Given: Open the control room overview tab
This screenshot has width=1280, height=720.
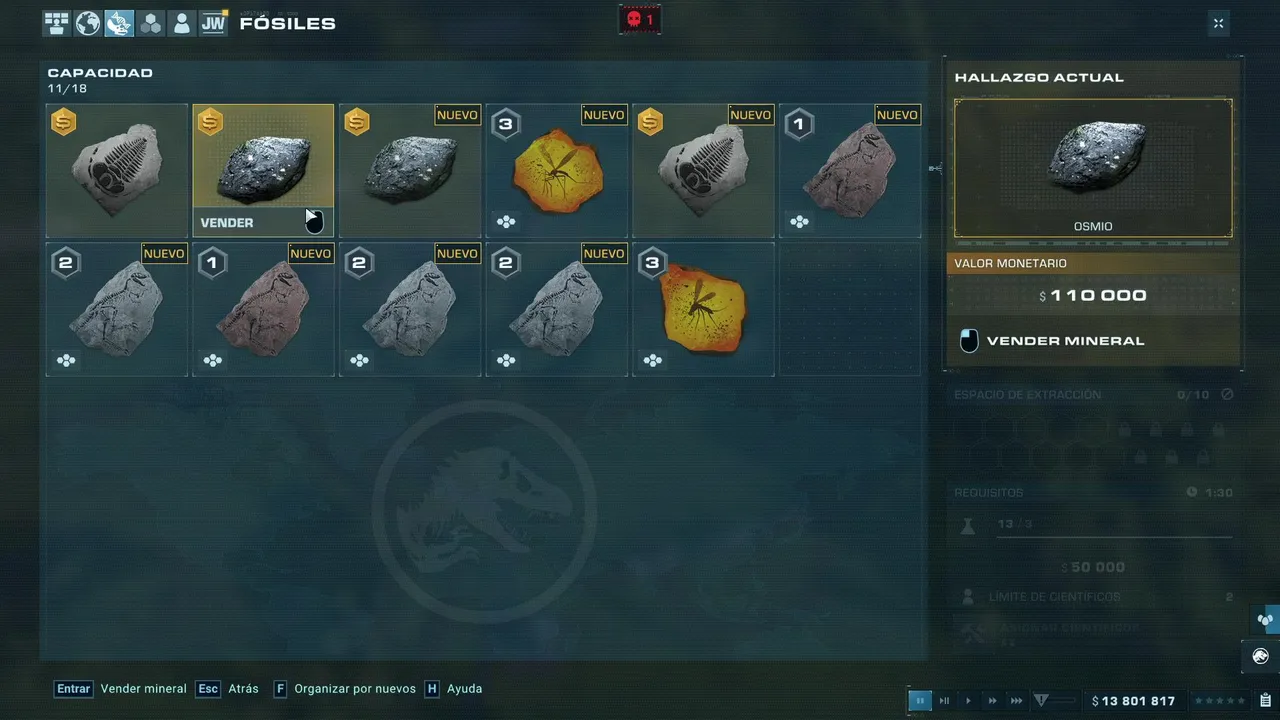Looking at the screenshot, I should [x=56, y=23].
